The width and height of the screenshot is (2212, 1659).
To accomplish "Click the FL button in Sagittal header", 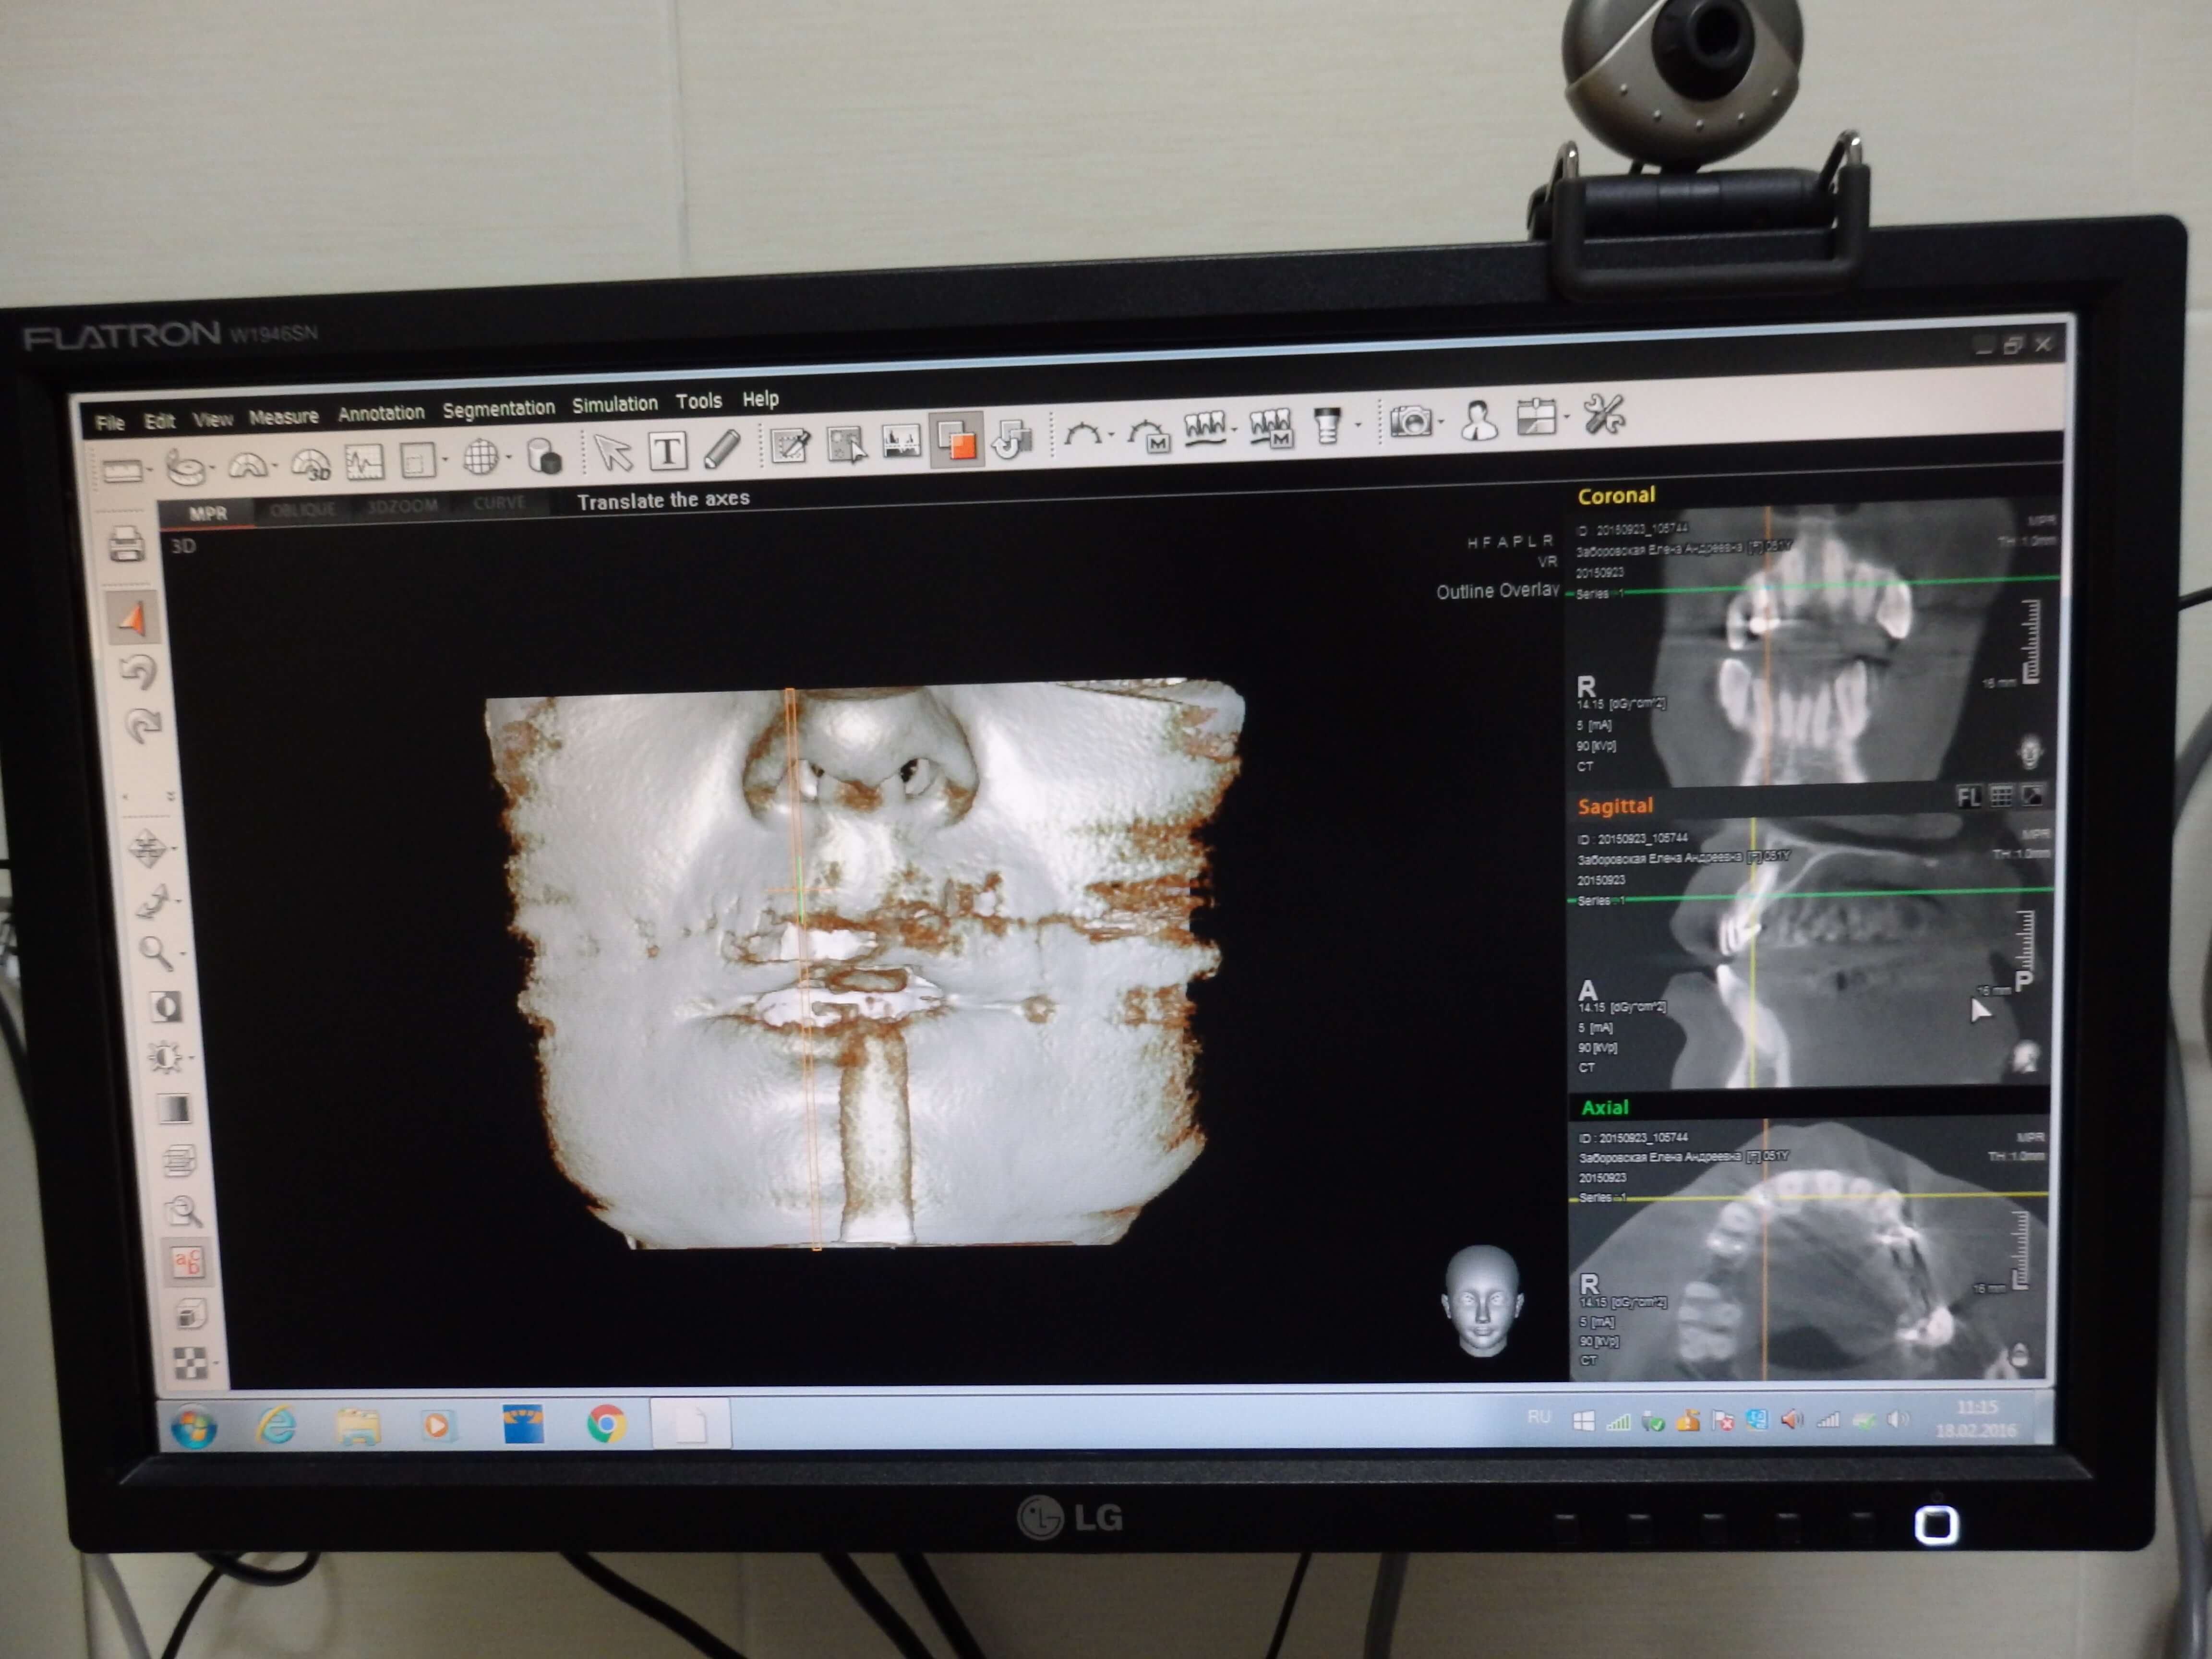I will click(x=1968, y=797).
